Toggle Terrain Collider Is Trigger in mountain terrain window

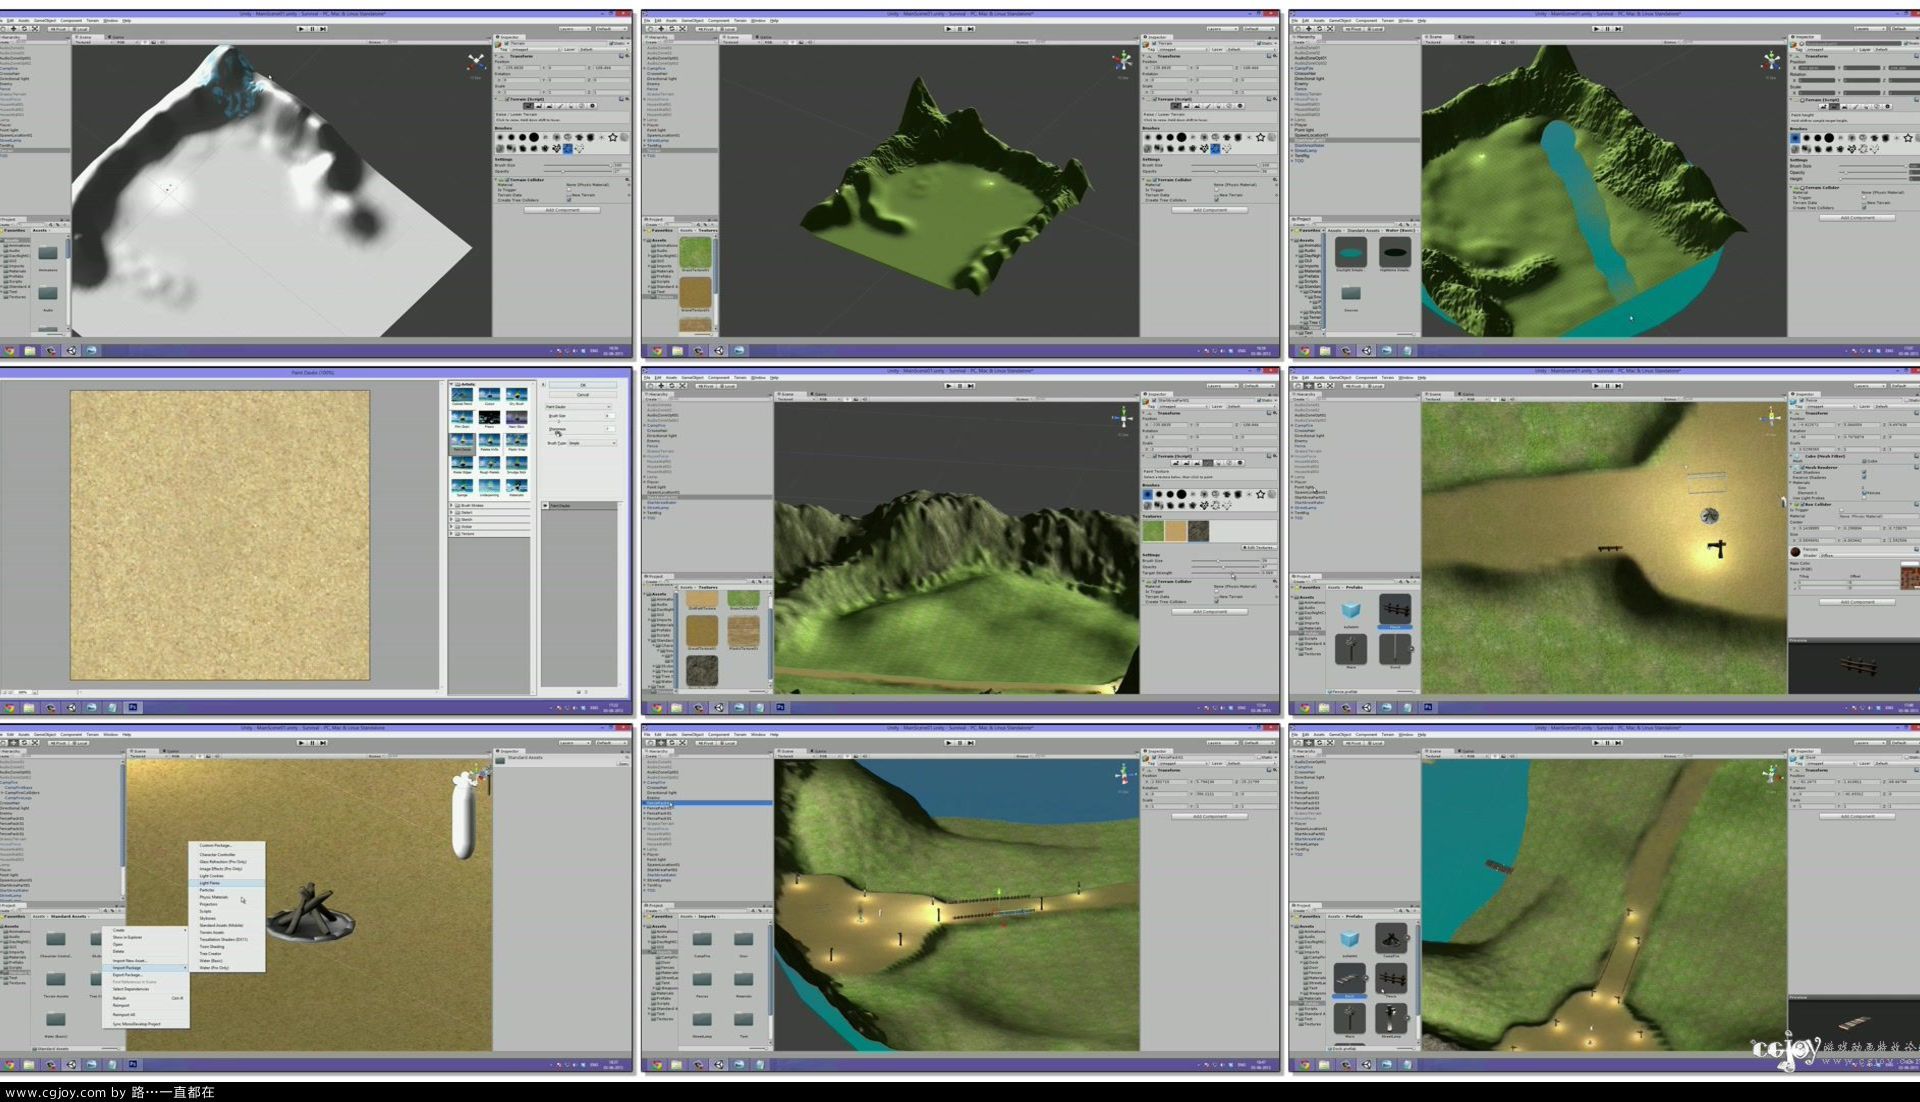pos(1216,591)
